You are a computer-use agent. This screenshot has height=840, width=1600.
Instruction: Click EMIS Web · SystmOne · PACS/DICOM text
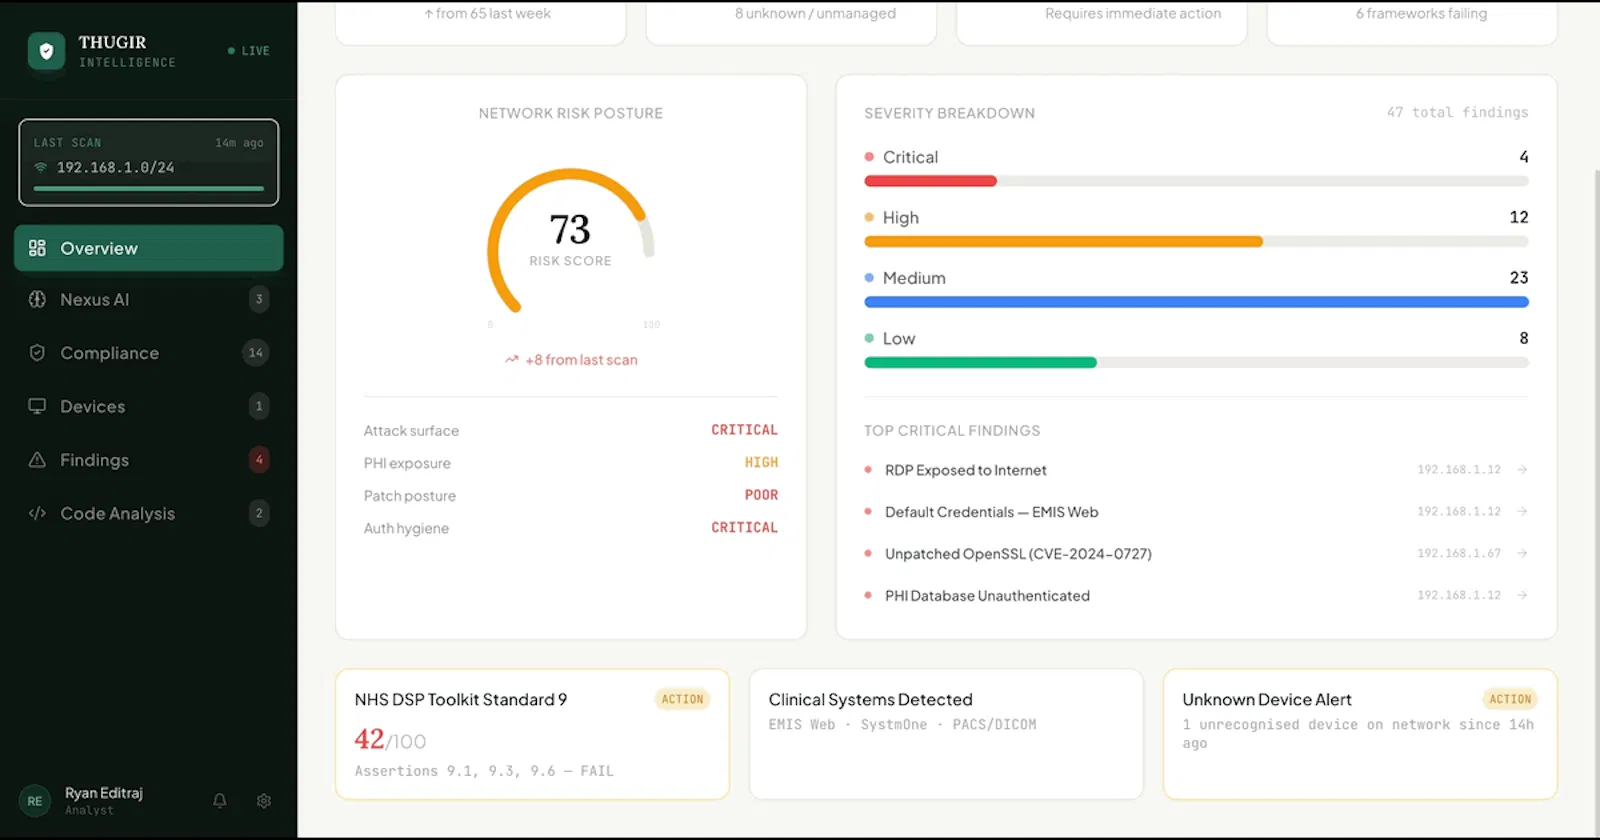pyautogui.click(x=902, y=725)
